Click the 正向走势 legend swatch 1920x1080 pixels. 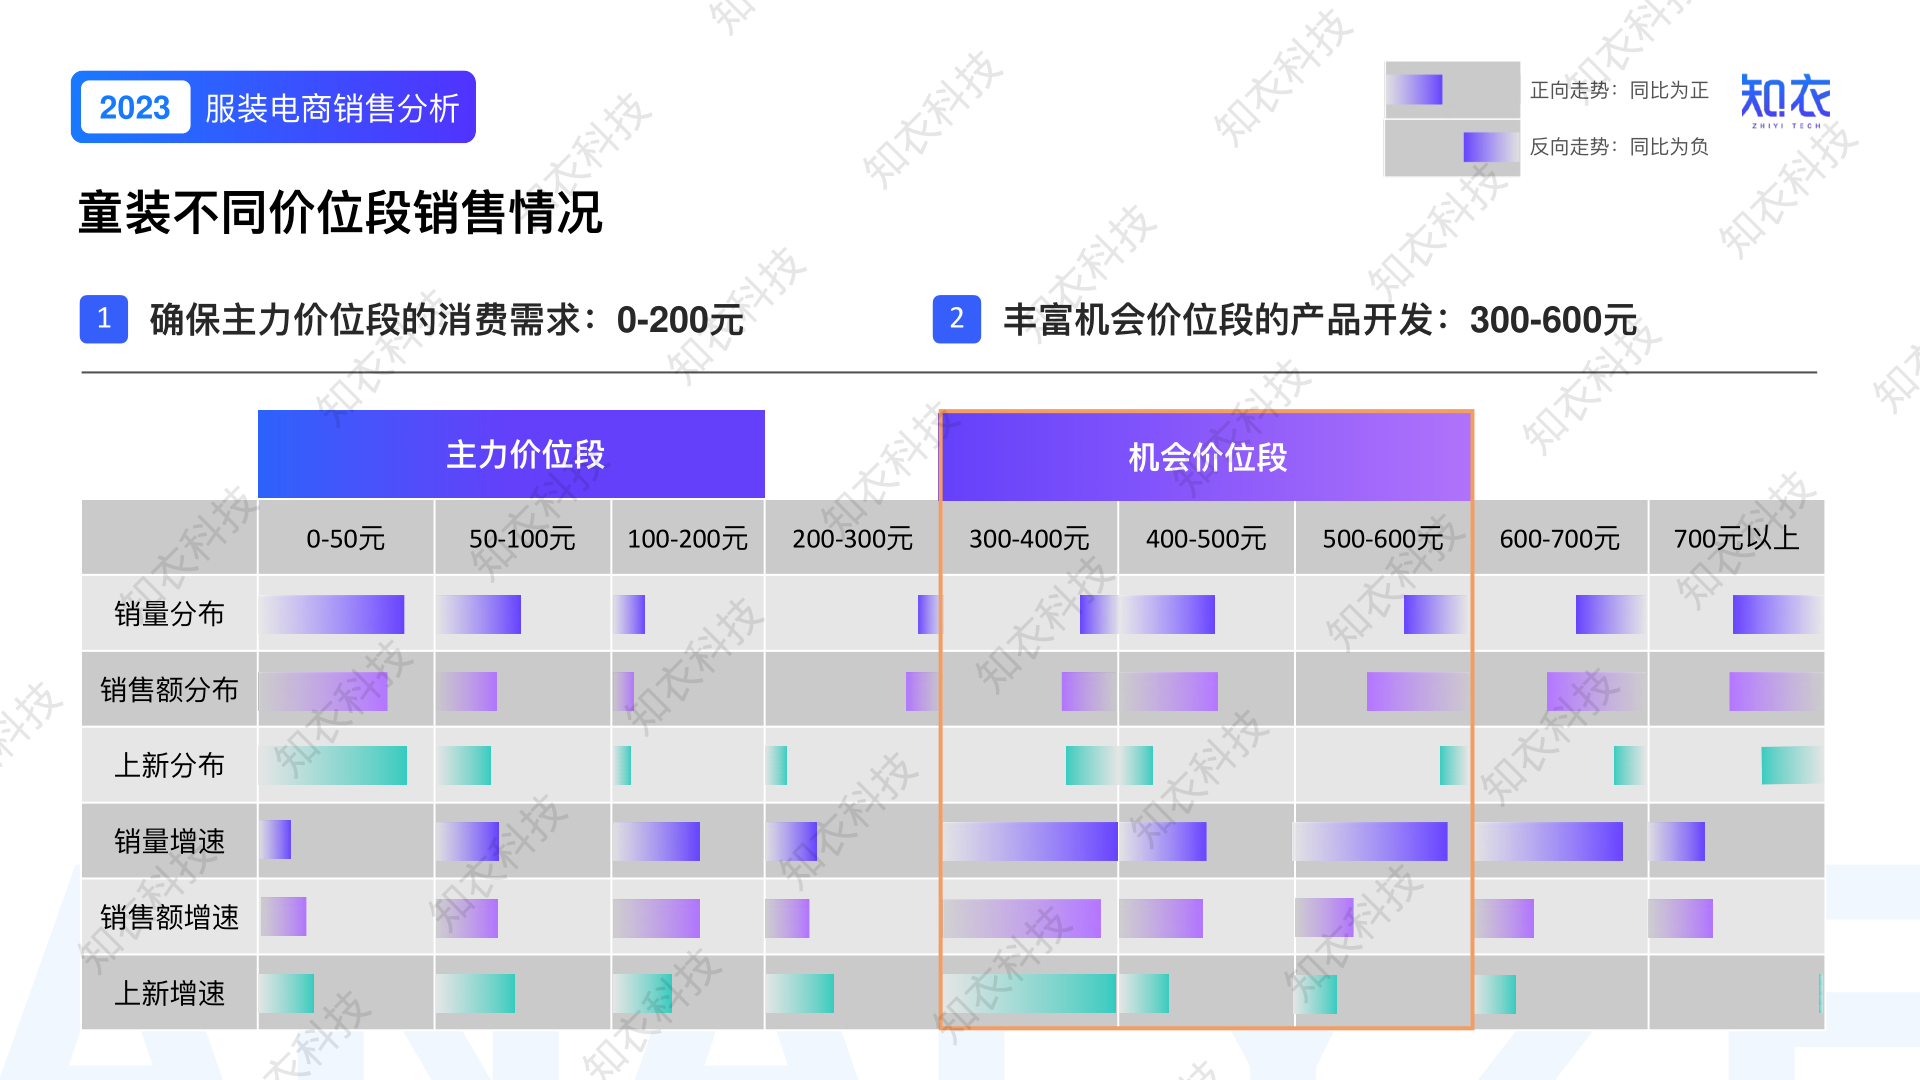pos(1415,90)
